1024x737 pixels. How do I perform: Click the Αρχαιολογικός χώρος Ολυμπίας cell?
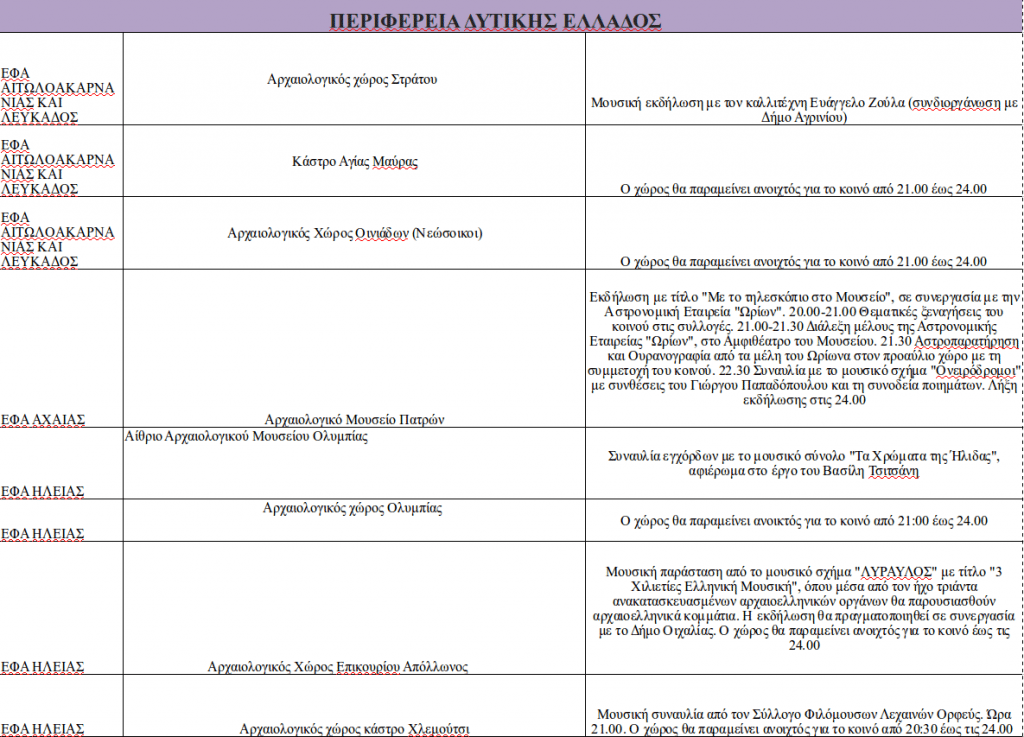coord(352,508)
